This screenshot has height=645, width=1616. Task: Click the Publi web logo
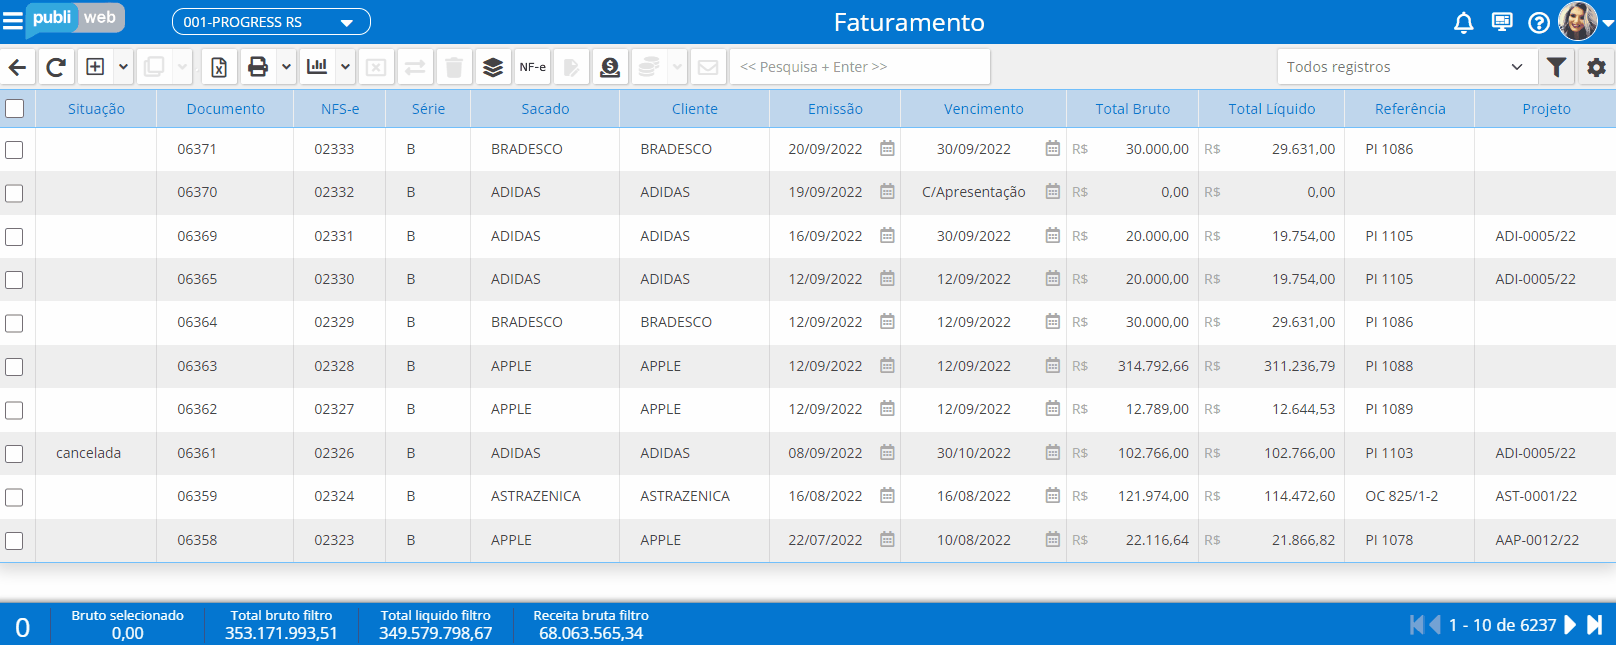(x=75, y=19)
